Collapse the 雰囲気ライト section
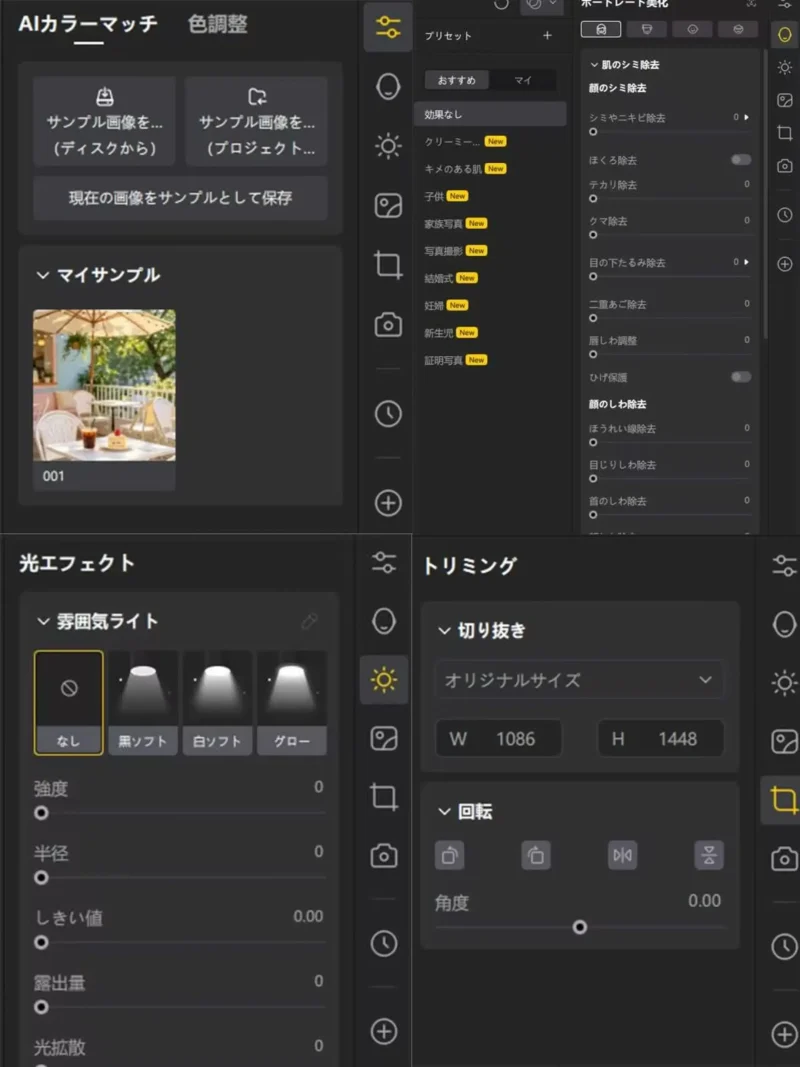800x1067 pixels. (x=44, y=621)
